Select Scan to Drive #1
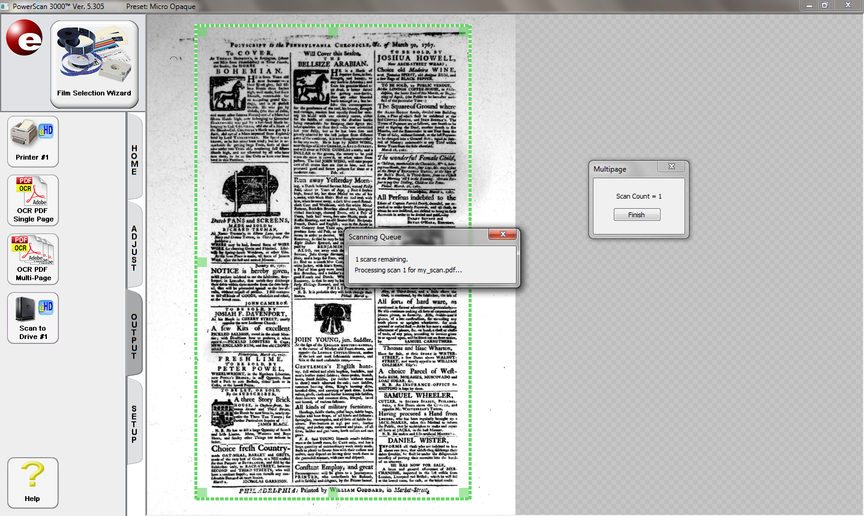This screenshot has width=864, height=516. (33, 318)
